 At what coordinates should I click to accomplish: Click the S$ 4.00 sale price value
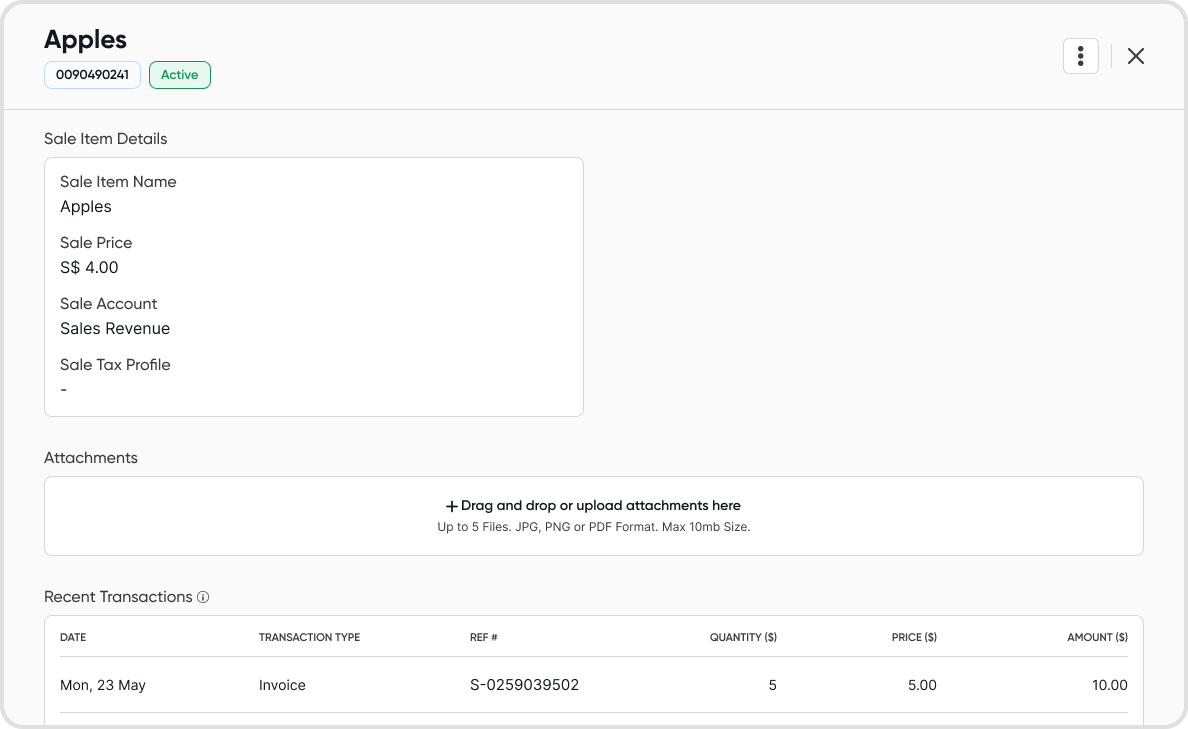(89, 267)
